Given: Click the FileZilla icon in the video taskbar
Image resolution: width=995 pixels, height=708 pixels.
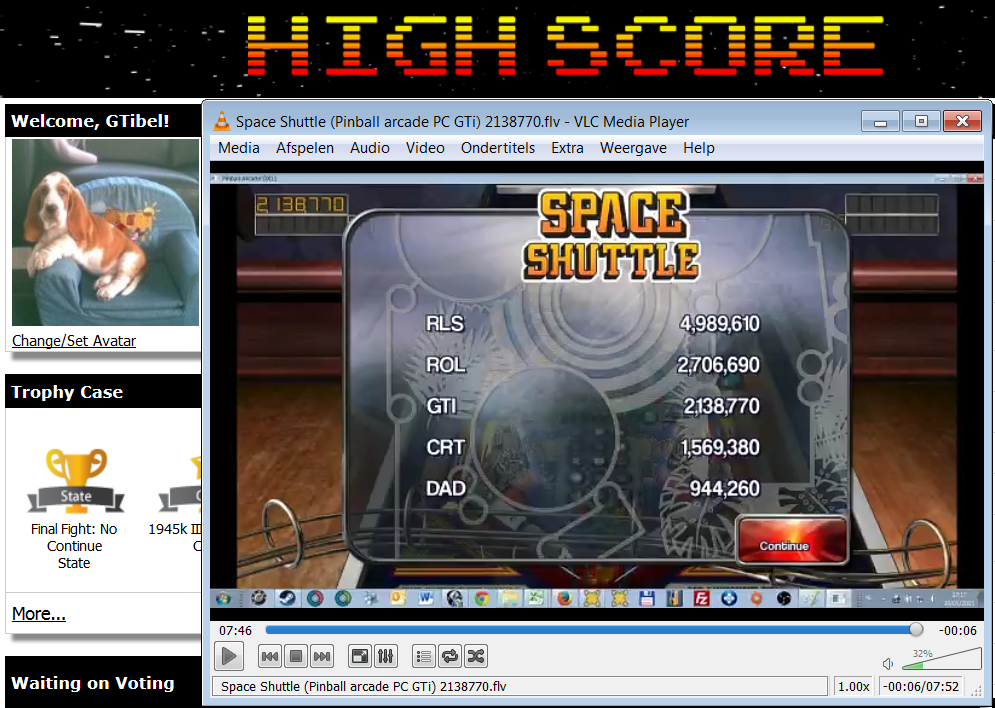Looking at the screenshot, I should pyautogui.click(x=701, y=598).
